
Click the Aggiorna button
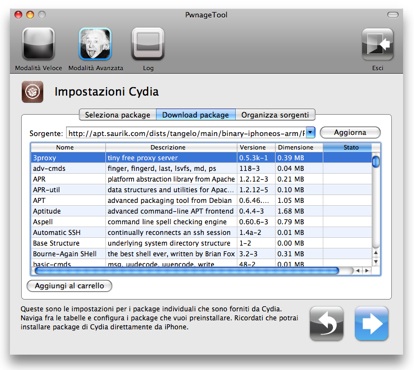pos(350,132)
